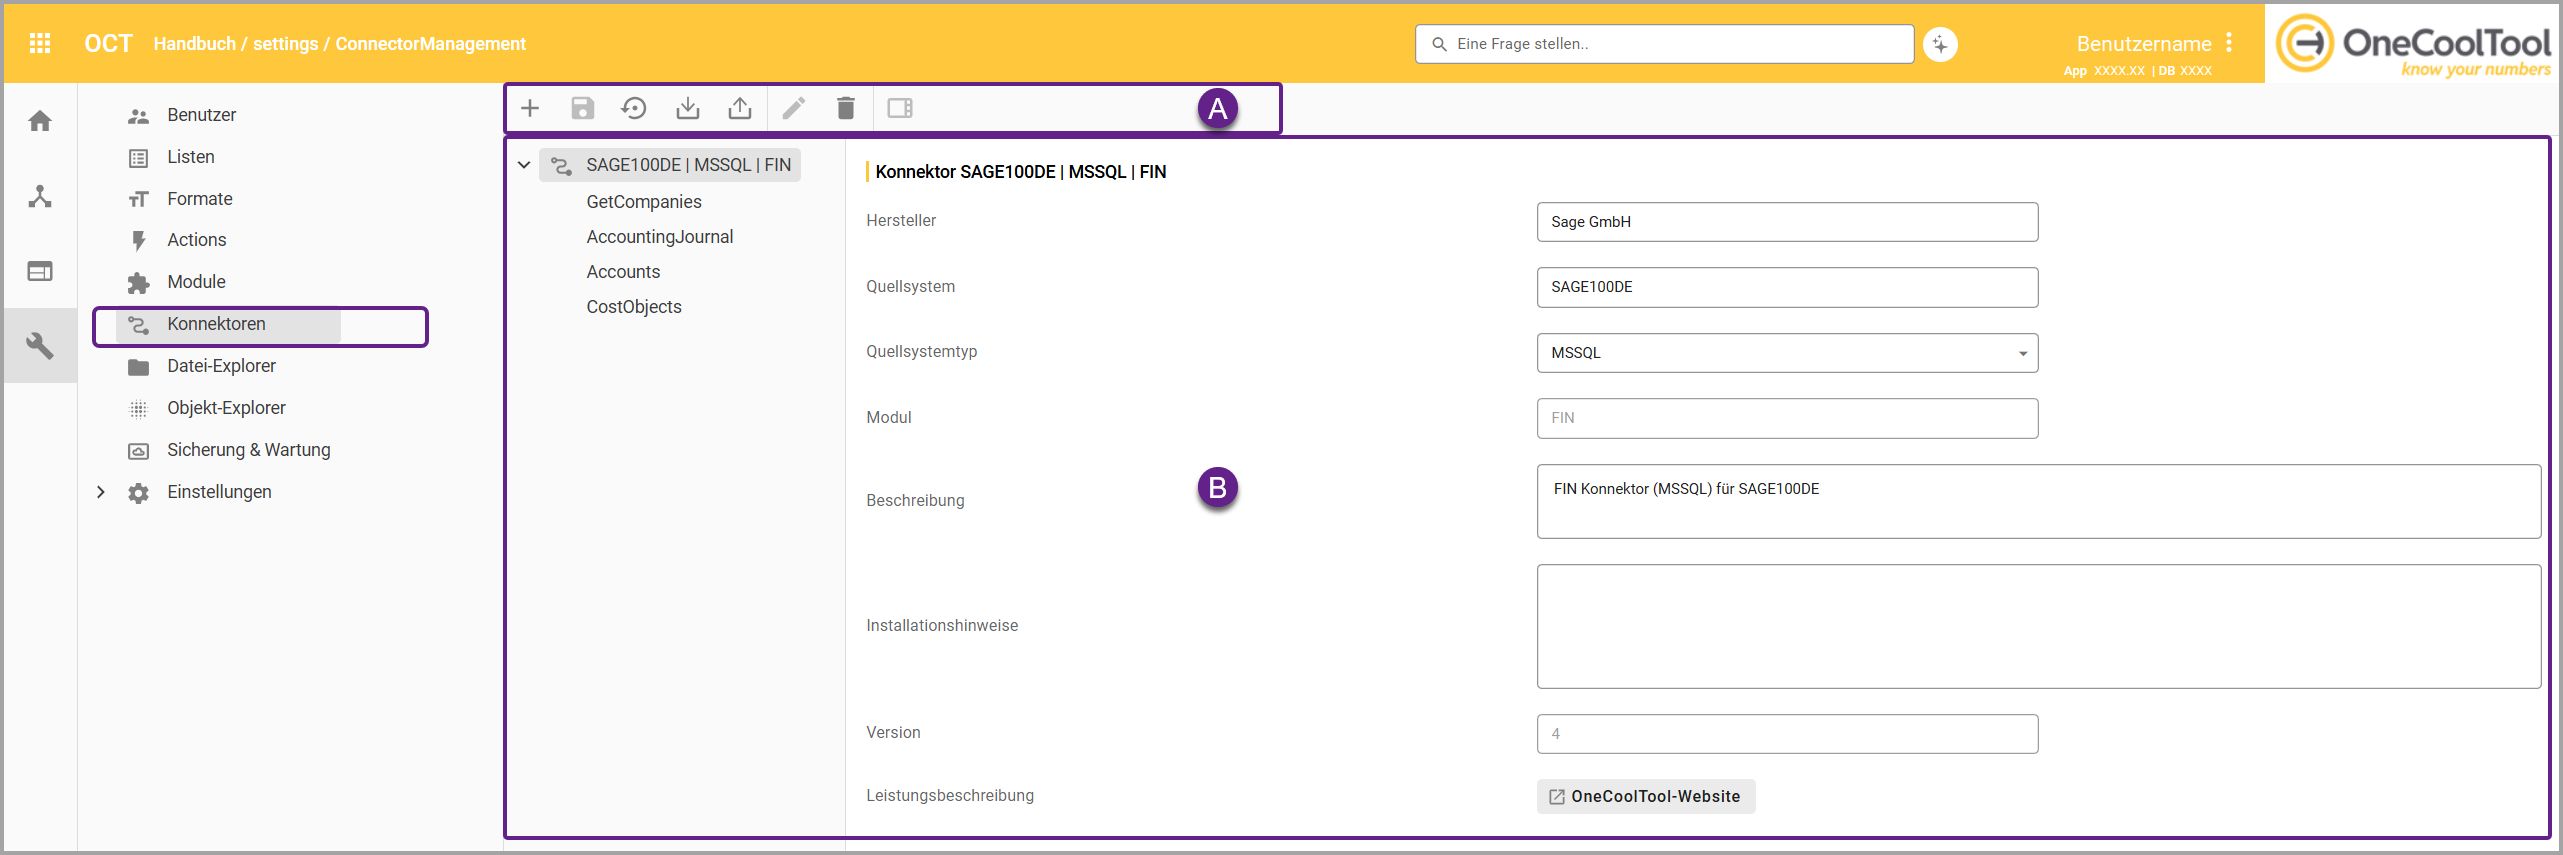Click the Listen list icon
Image resolution: width=2563 pixels, height=855 pixels.
(x=139, y=158)
